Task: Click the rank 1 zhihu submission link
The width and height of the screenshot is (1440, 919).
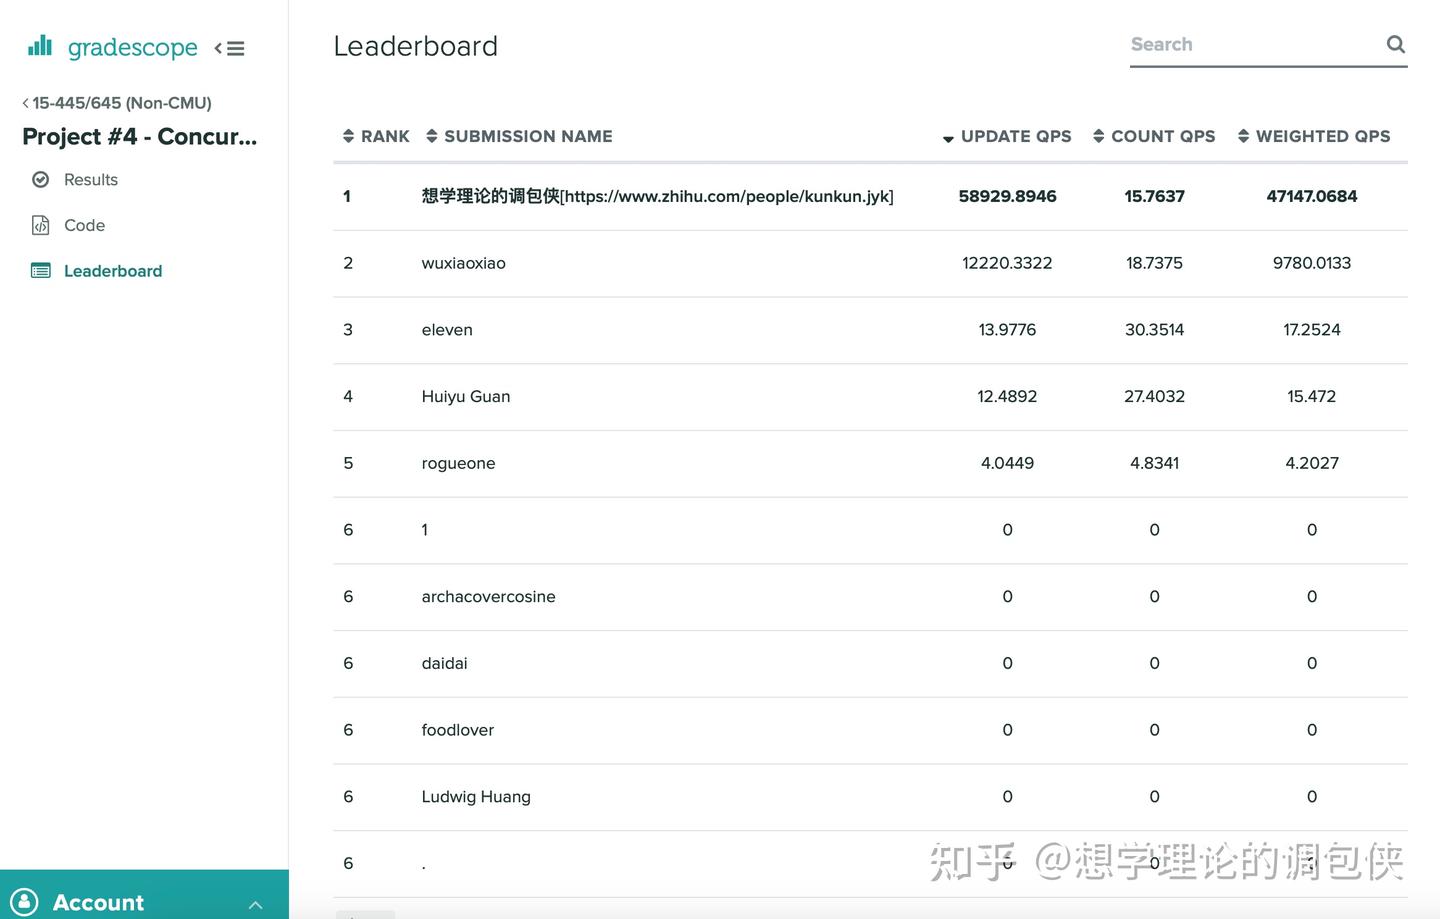Action: tap(657, 196)
